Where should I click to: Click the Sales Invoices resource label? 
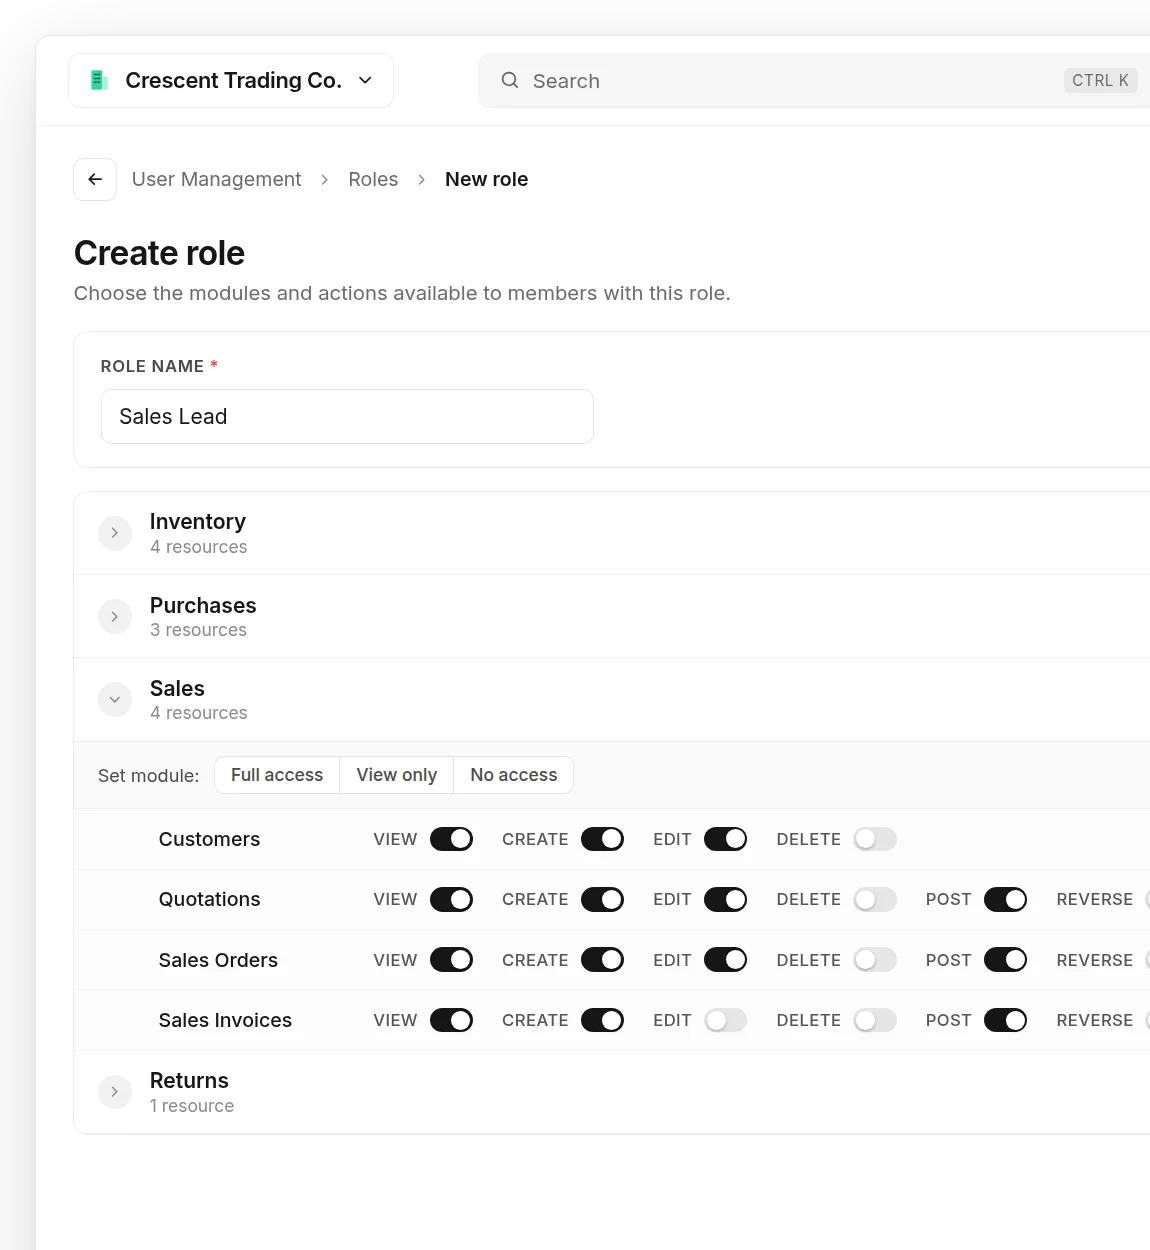pyautogui.click(x=225, y=1020)
